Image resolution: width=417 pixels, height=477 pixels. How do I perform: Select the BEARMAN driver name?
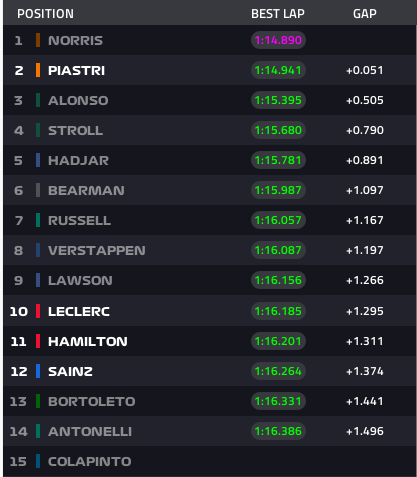[86, 190]
